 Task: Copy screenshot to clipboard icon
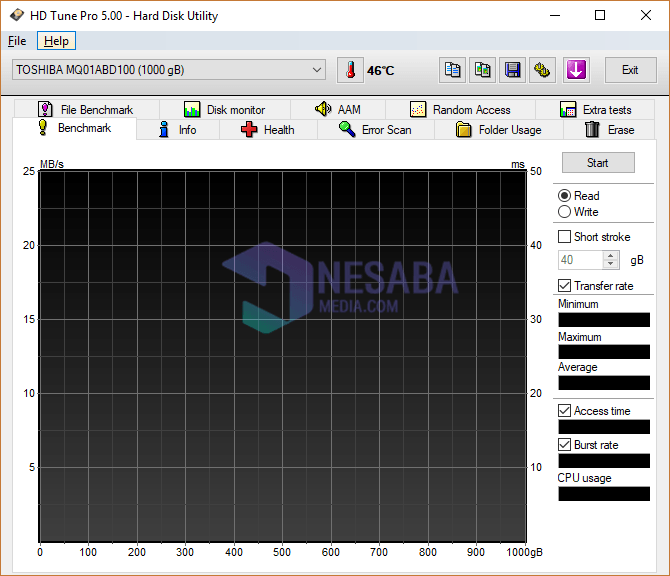pyautogui.click(x=482, y=70)
